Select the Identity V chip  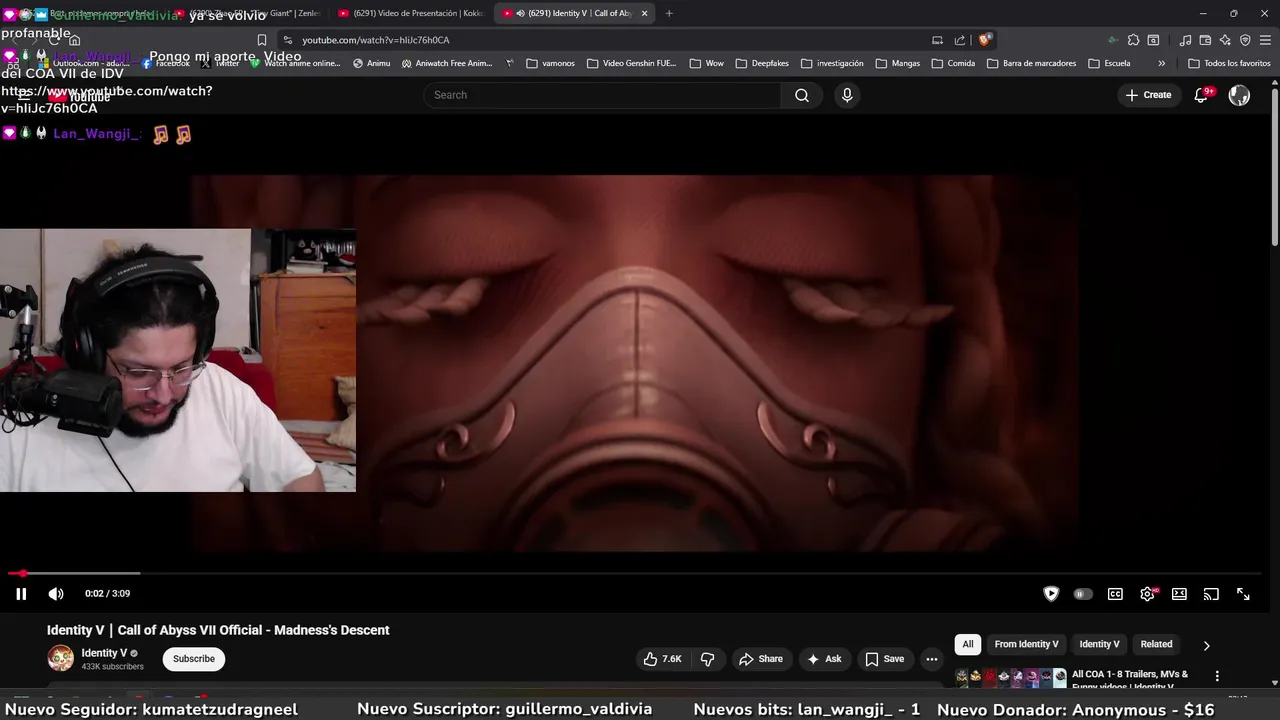[x=1099, y=644]
